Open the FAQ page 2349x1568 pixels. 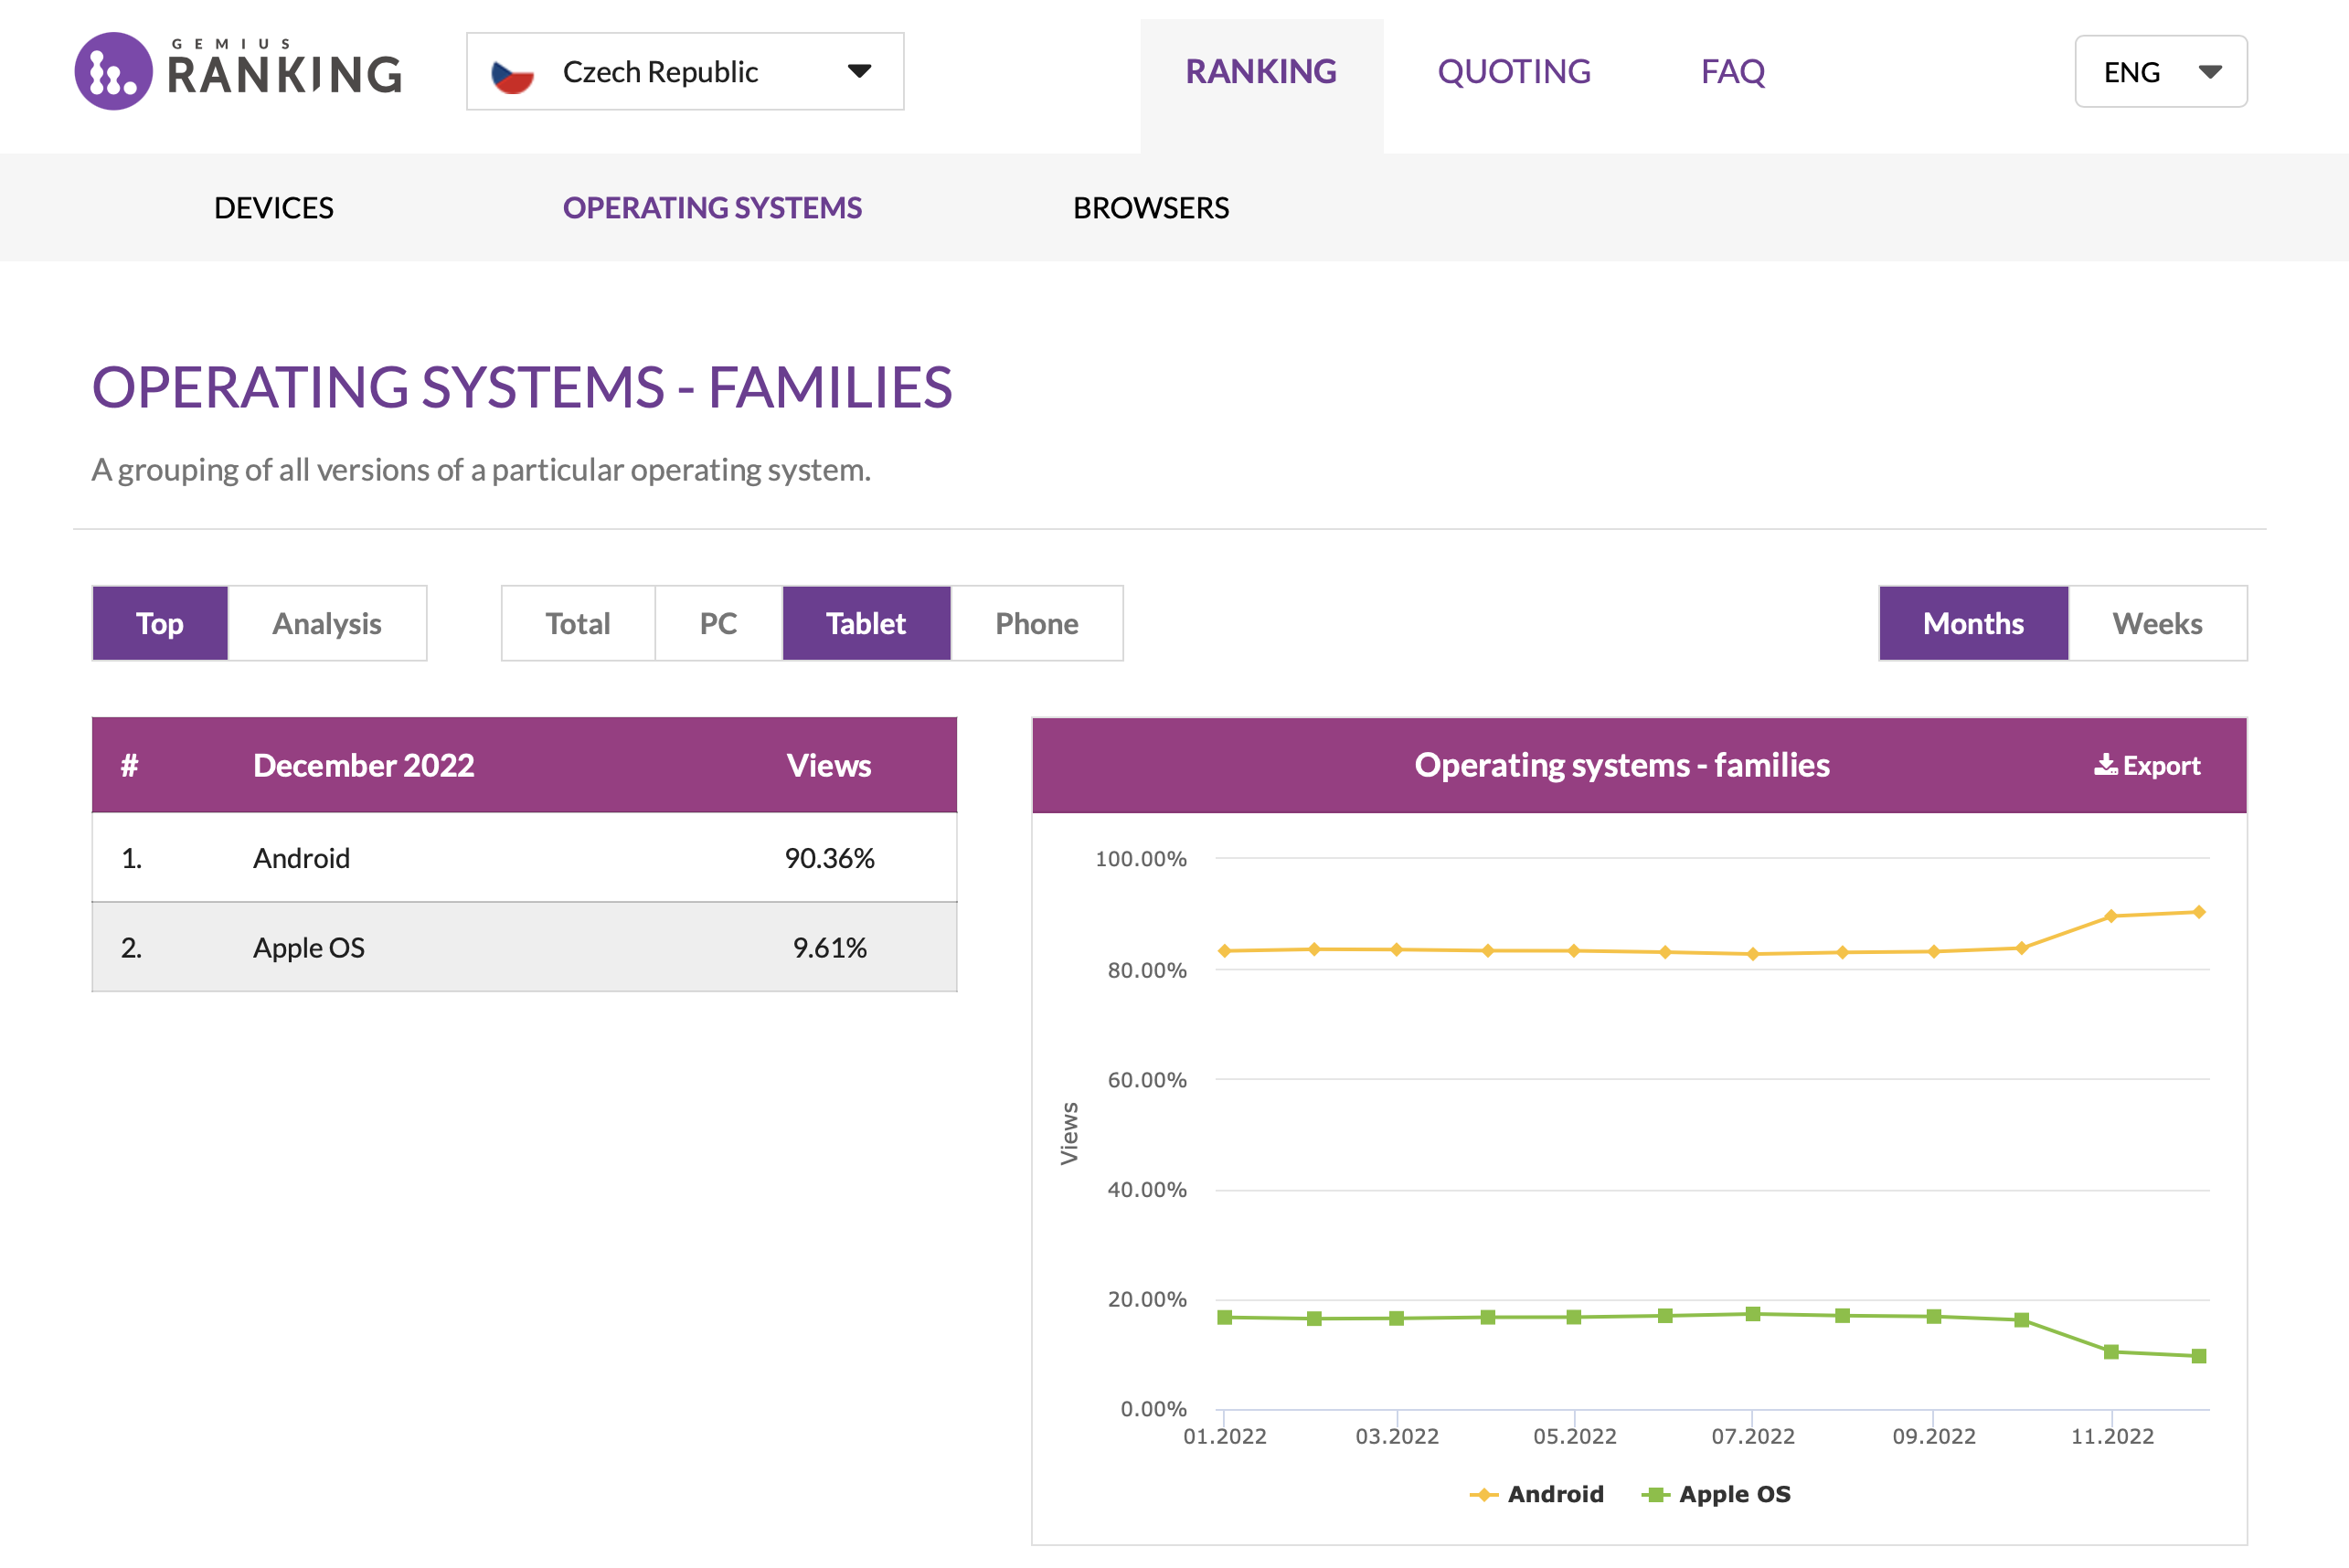(x=1732, y=71)
